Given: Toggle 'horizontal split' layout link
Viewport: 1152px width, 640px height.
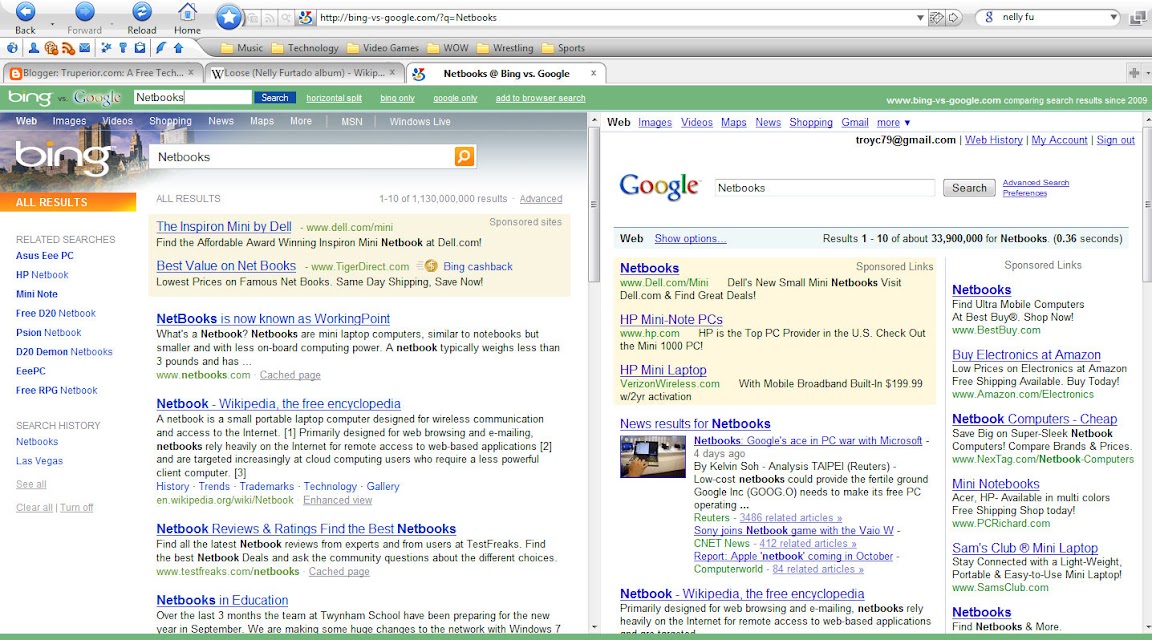Looking at the screenshot, I should 334,98.
